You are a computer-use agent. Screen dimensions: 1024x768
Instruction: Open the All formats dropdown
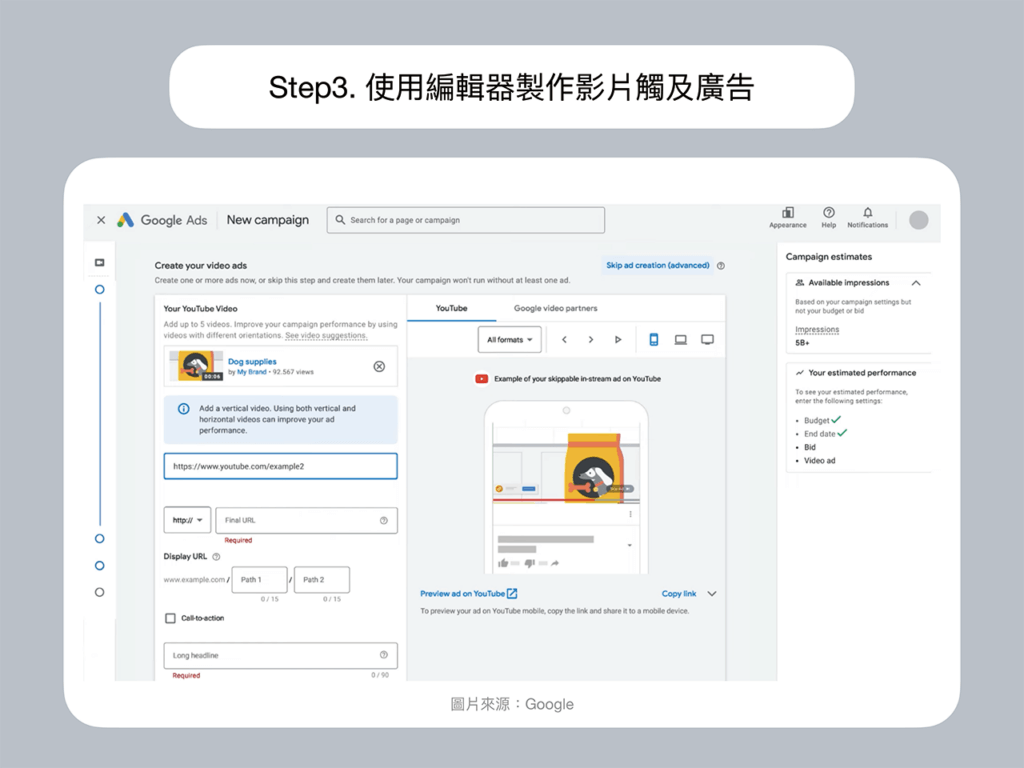(509, 340)
